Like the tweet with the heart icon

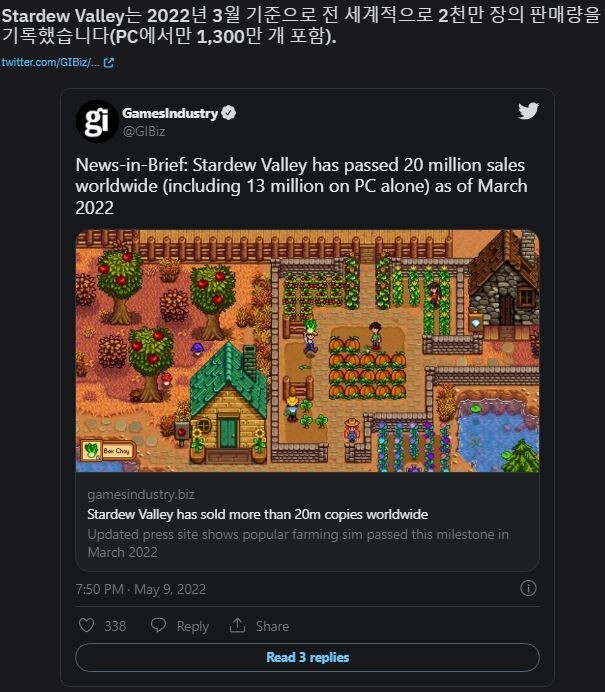click(85, 625)
